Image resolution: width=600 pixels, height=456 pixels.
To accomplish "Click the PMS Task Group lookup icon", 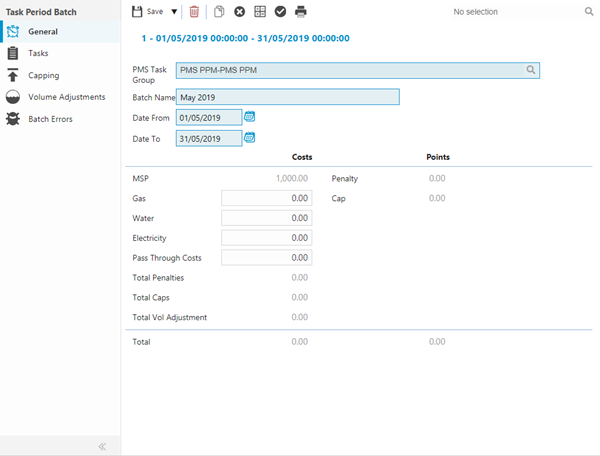I will coord(532,70).
